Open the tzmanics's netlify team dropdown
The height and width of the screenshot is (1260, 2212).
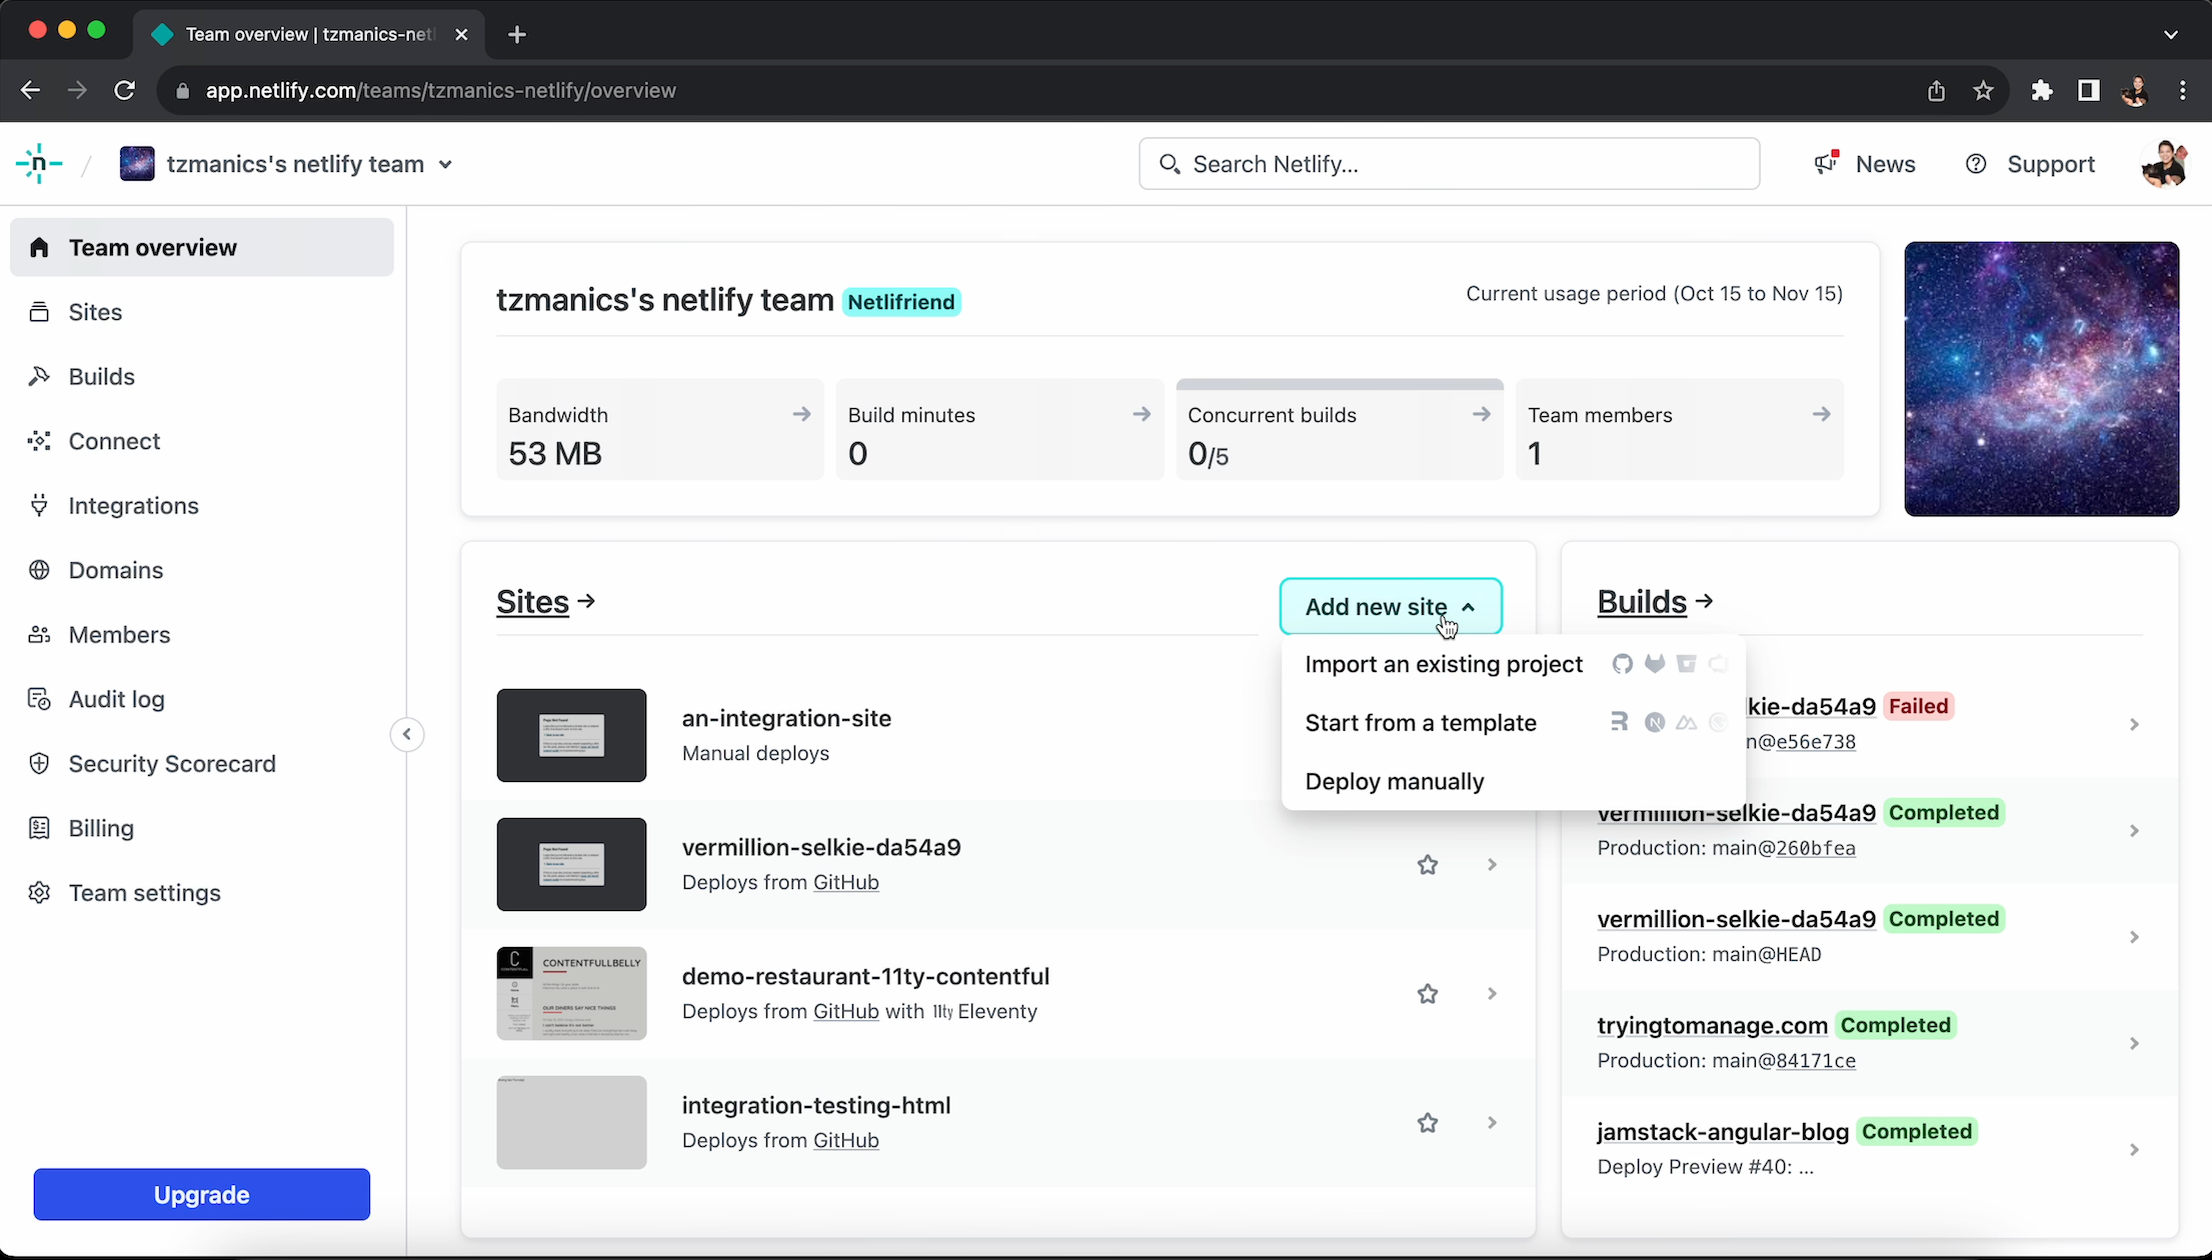click(x=286, y=164)
